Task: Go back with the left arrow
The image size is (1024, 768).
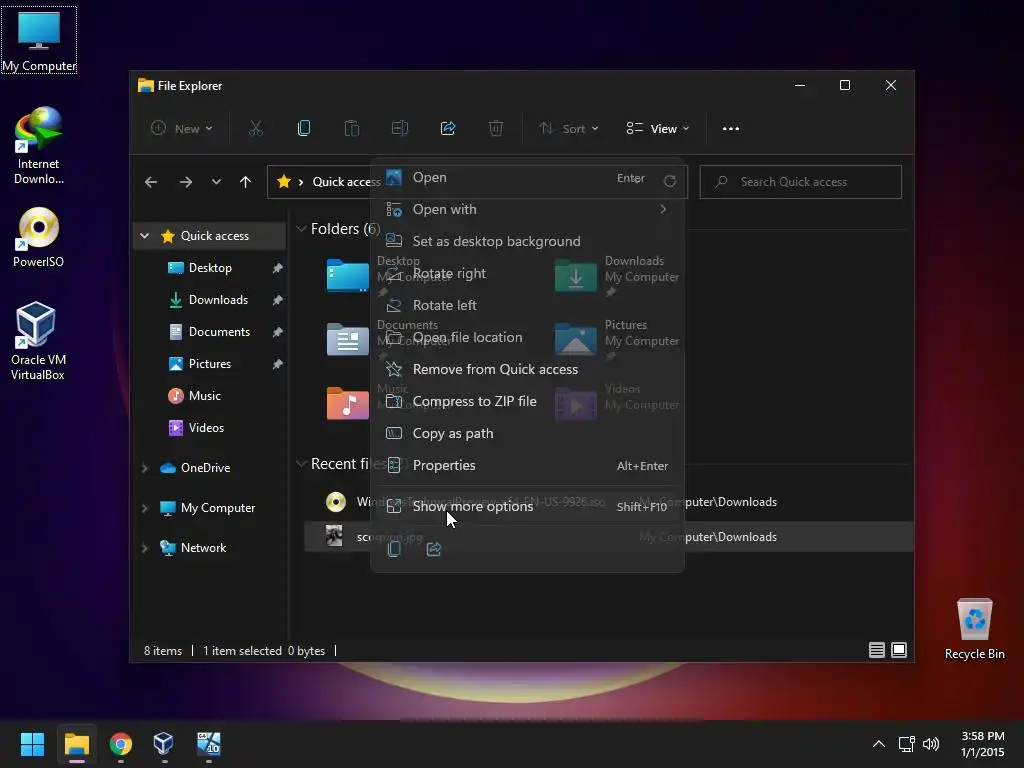Action: point(151,182)
